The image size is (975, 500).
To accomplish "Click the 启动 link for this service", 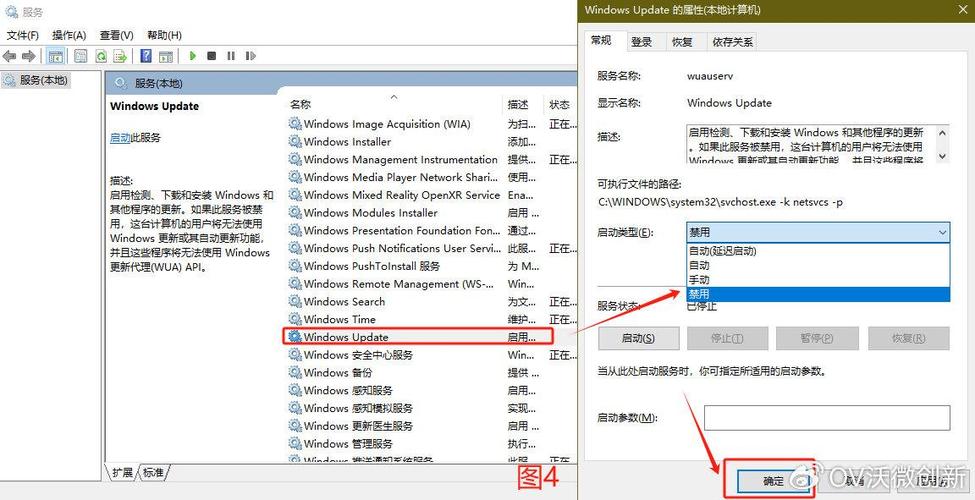I will point(119,137).
